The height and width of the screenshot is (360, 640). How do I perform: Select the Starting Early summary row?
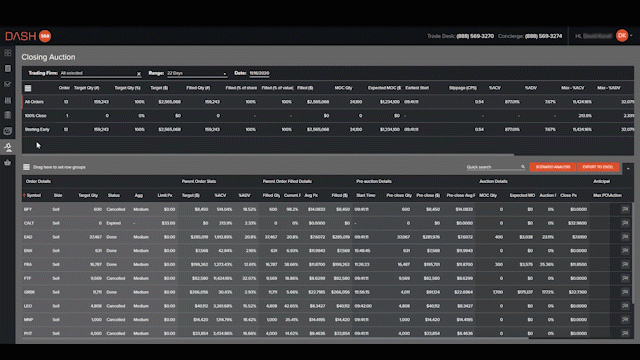click(x=328, y=129)
